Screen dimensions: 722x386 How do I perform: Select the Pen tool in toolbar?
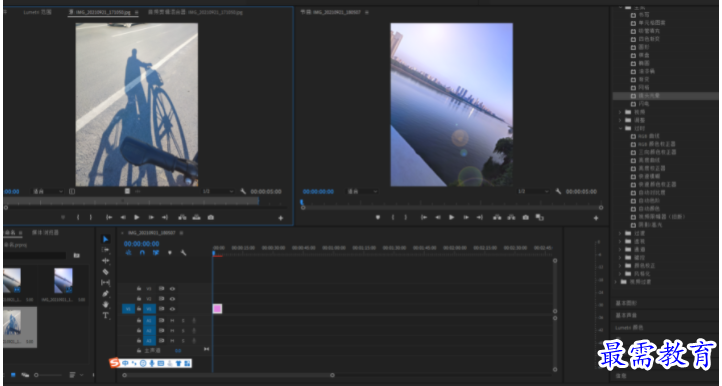pyautogui.click(x=105, y=293)
